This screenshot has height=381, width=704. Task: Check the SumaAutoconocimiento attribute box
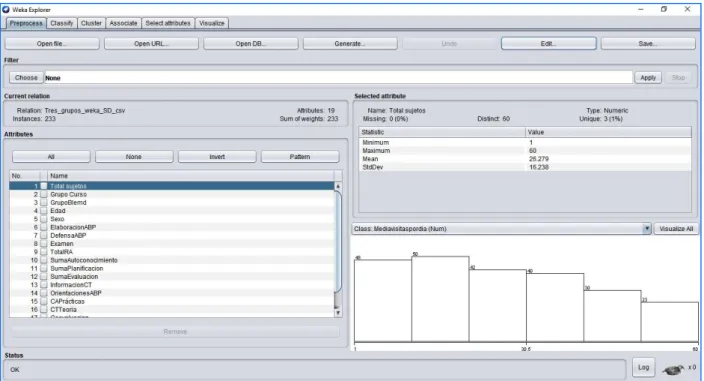[x=44, y=260]
